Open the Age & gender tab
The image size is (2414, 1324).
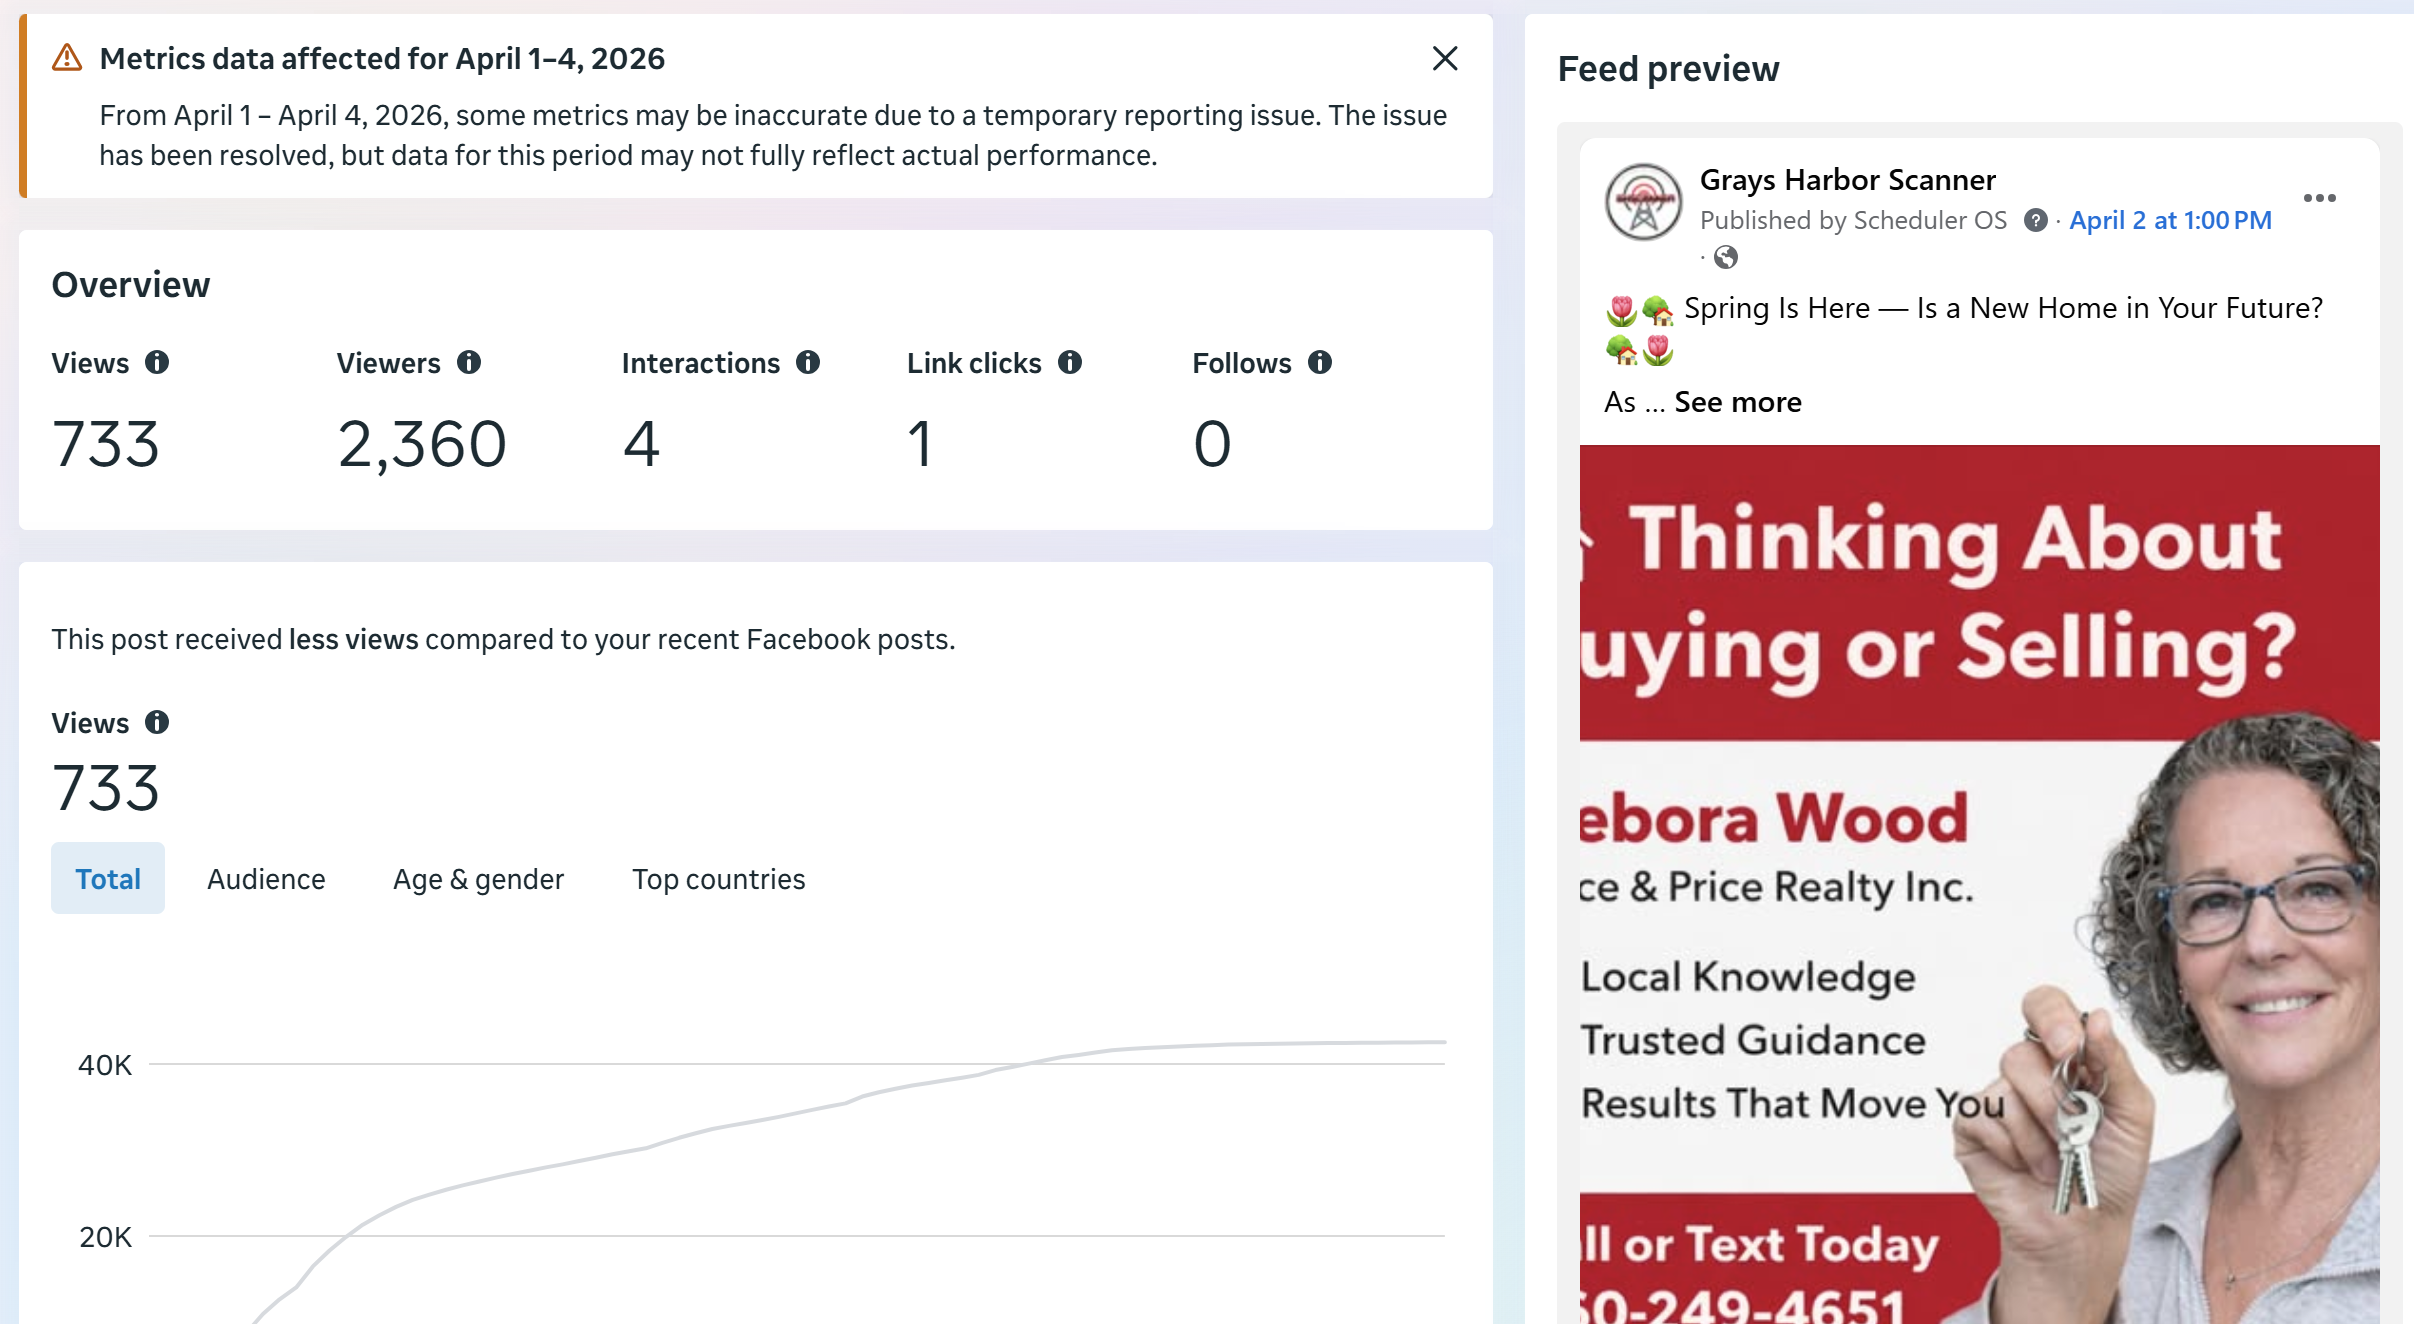pyautogui.click(x=478, y=878)
